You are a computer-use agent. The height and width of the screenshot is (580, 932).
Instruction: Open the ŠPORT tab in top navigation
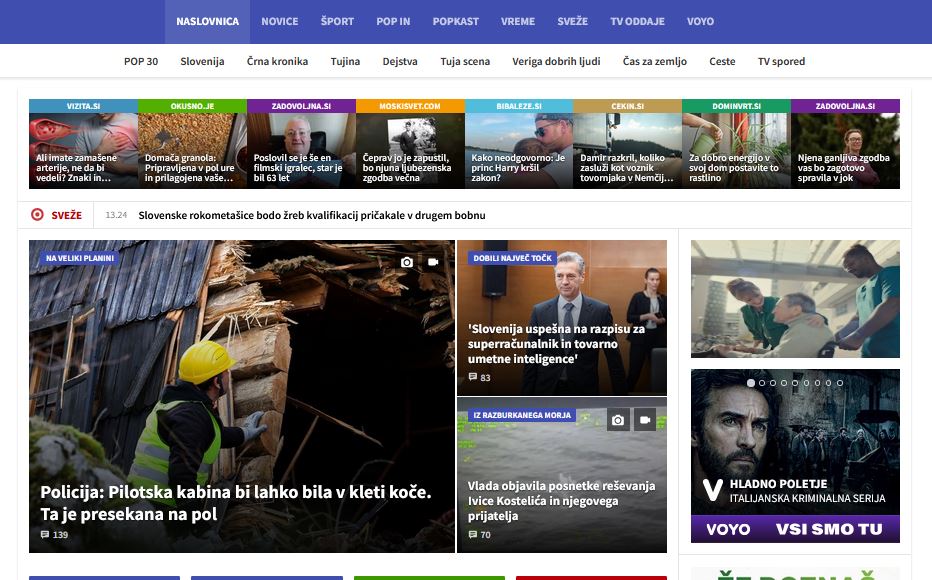(337, 21)
